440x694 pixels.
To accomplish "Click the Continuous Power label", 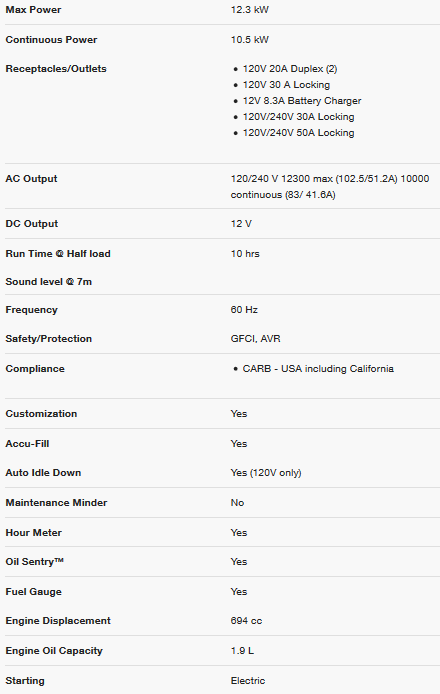I will pyautogui.click(x=51, y=40).
